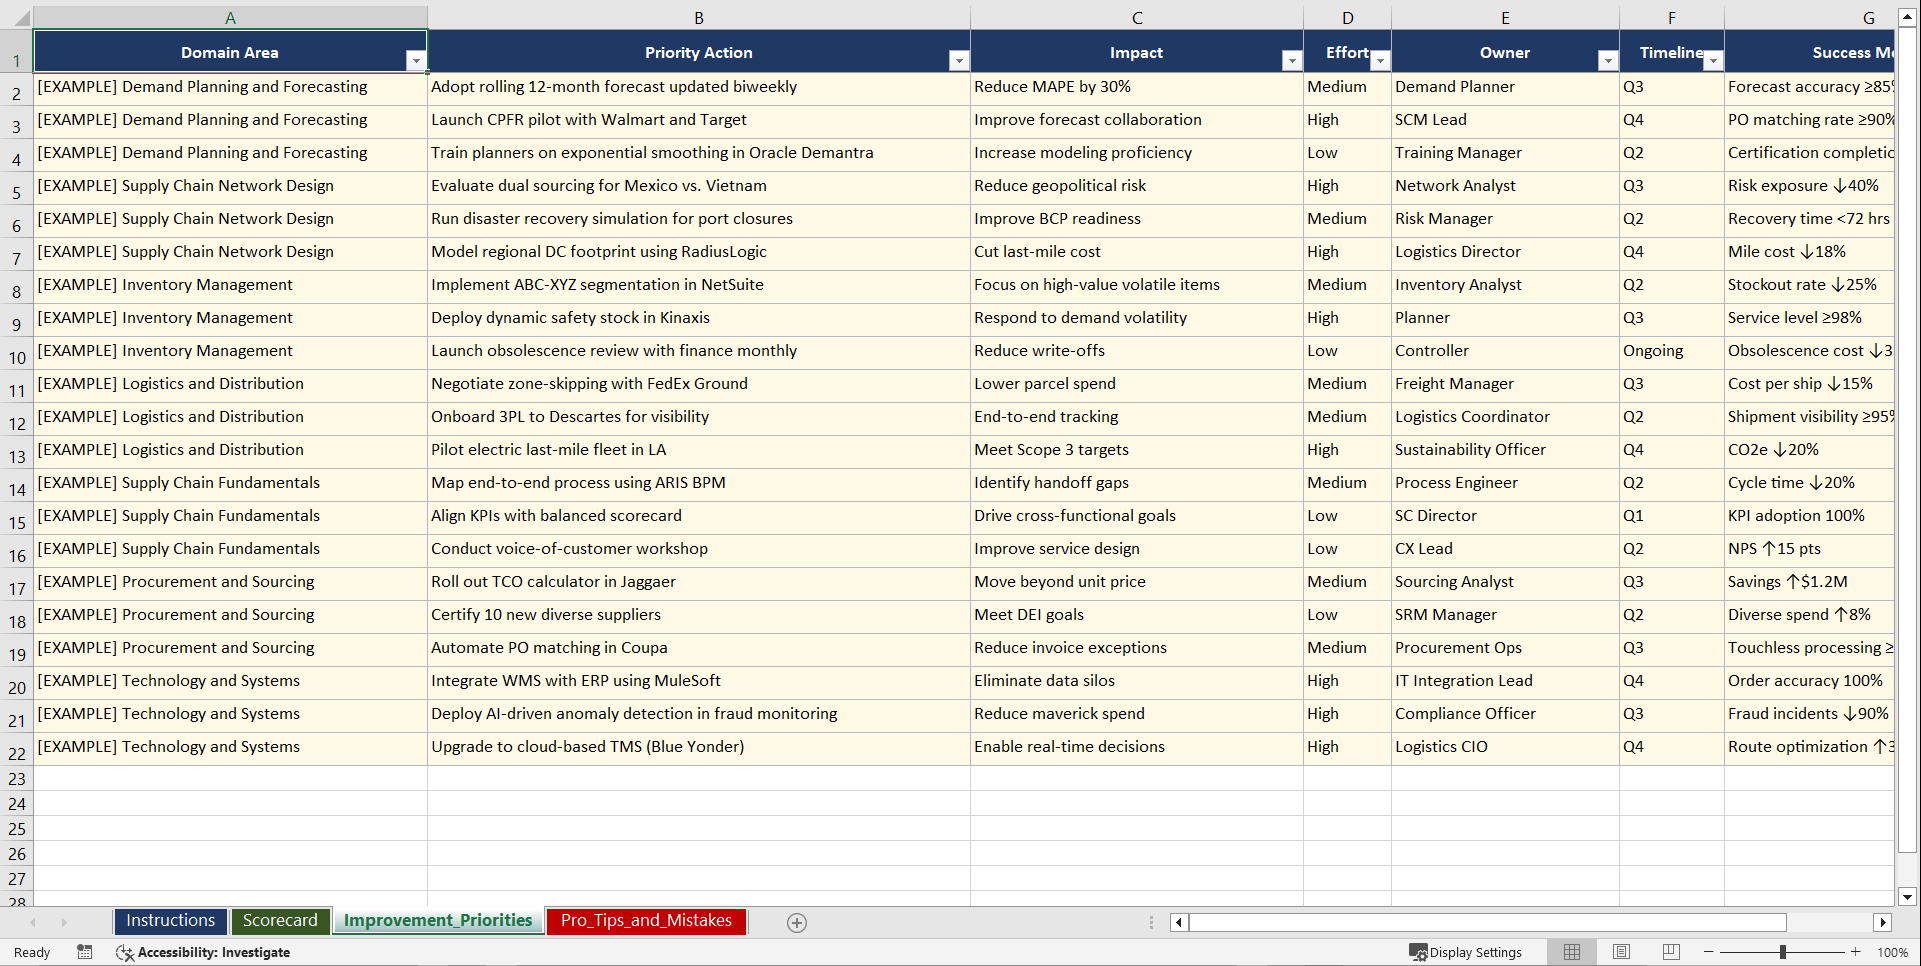Screen dimensions: 1921x966
Task: Click the macro recording icon near Ready
Action: coord(85,952)
